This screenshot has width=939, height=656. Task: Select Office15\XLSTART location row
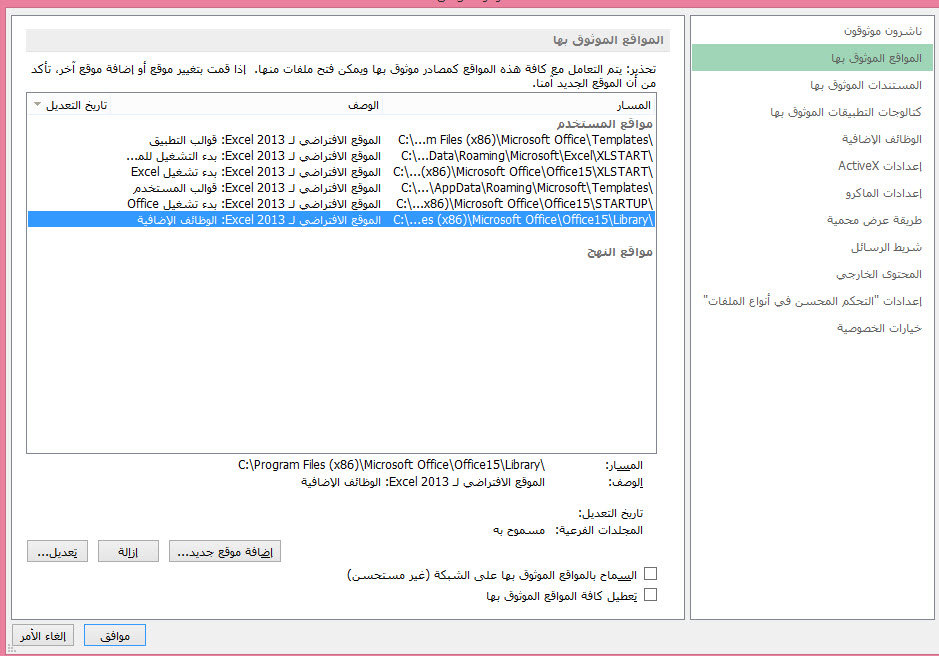tap(341, 172)
